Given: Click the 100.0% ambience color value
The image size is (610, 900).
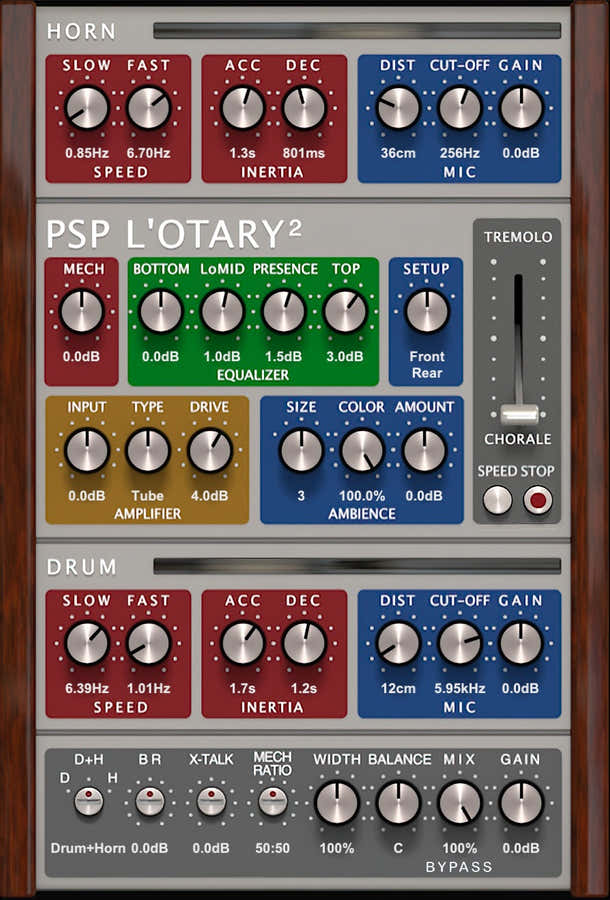Looking at the screenshot, I should pos(362,495).
